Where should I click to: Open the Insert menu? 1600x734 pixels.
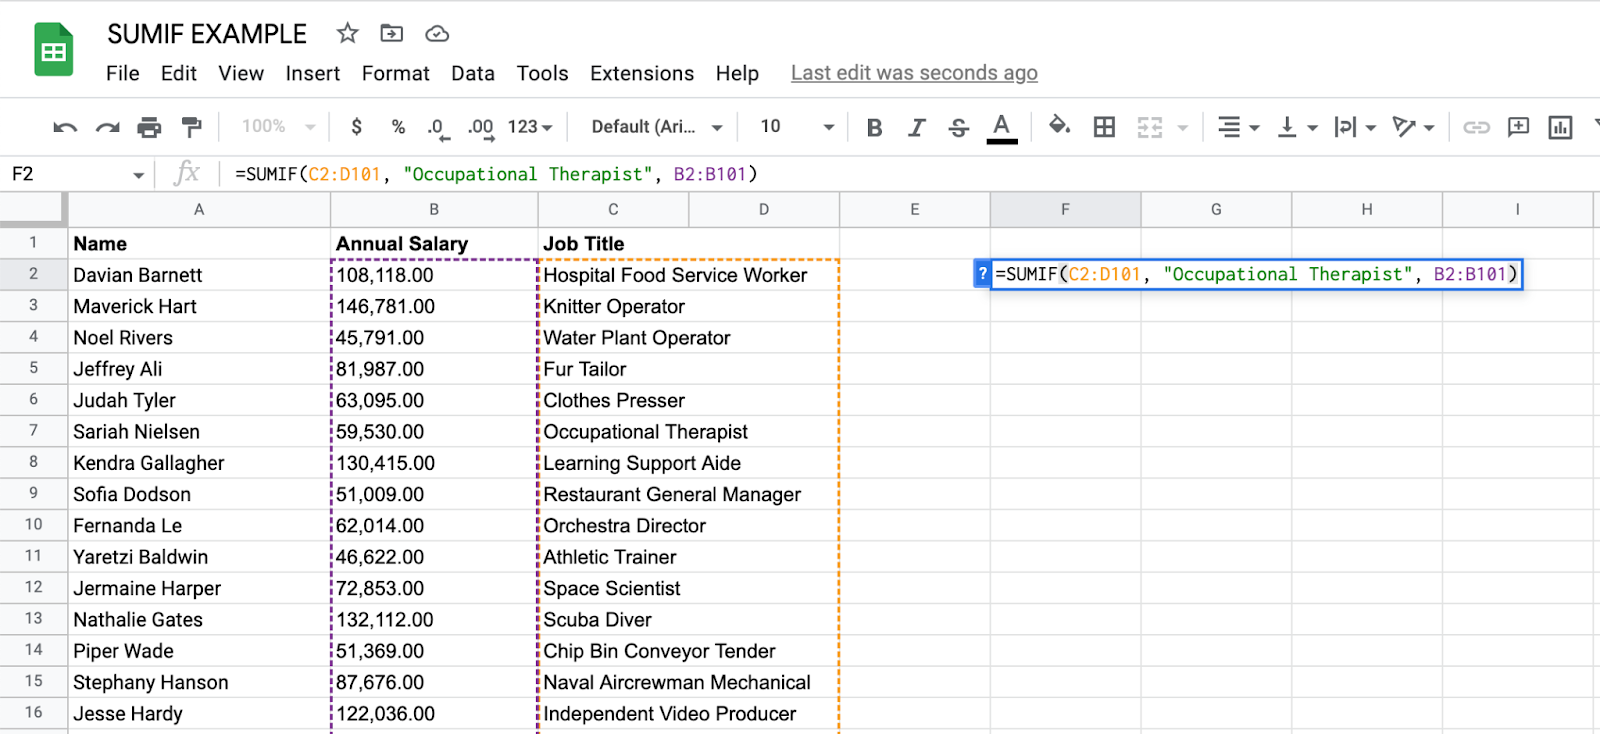point(313,73)
